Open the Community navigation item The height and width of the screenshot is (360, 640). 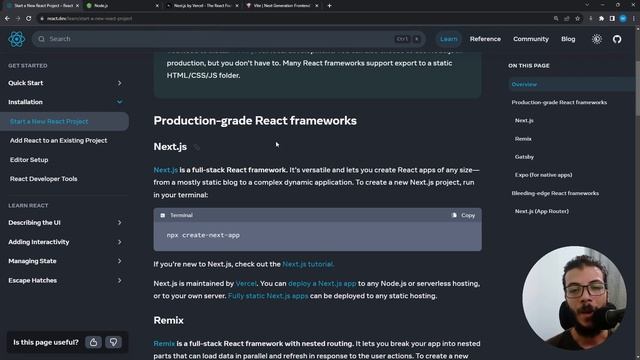pyautogui.click(x=531, y=39)
